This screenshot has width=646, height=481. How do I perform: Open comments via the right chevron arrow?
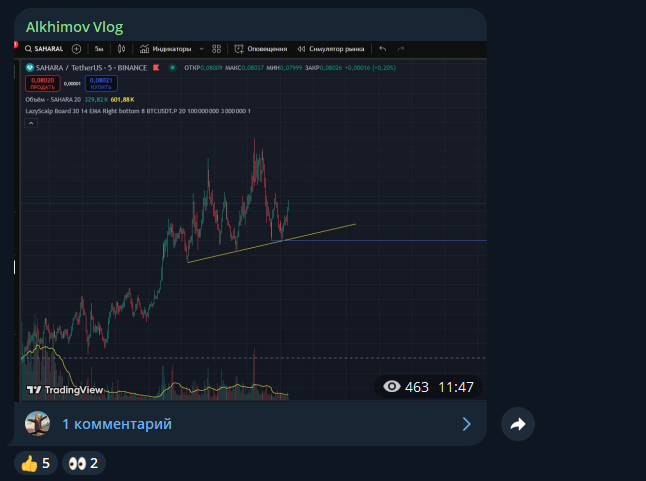(x=466, y=424)
